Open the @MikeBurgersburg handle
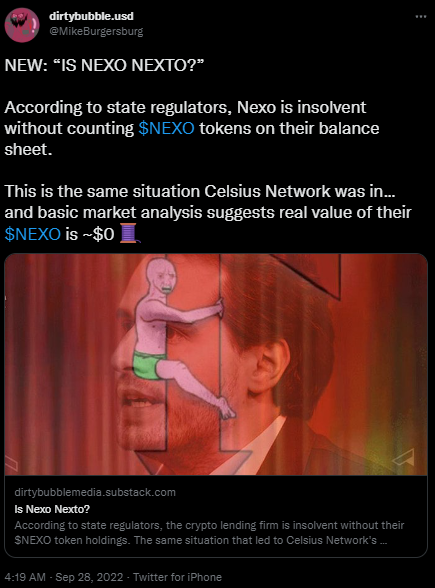The height and width of the screenshot is (588, 435). 96,32
